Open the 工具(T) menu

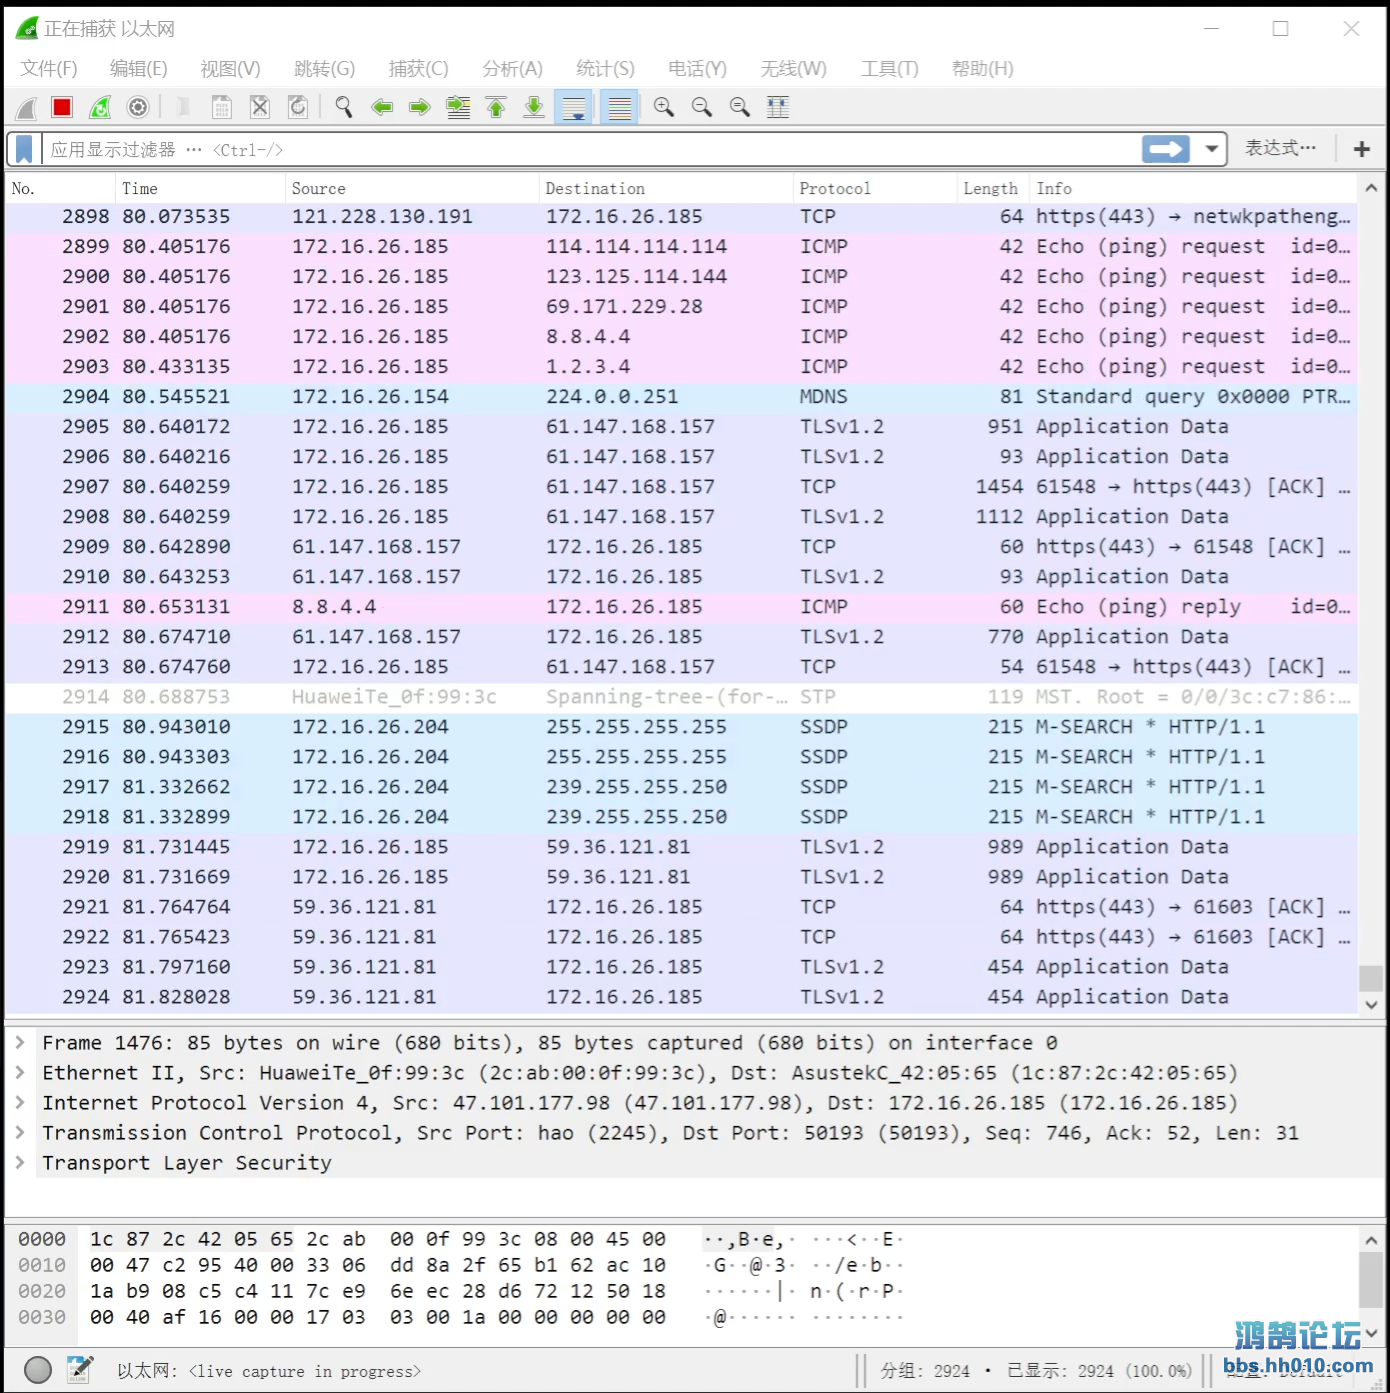pos(889,68)
